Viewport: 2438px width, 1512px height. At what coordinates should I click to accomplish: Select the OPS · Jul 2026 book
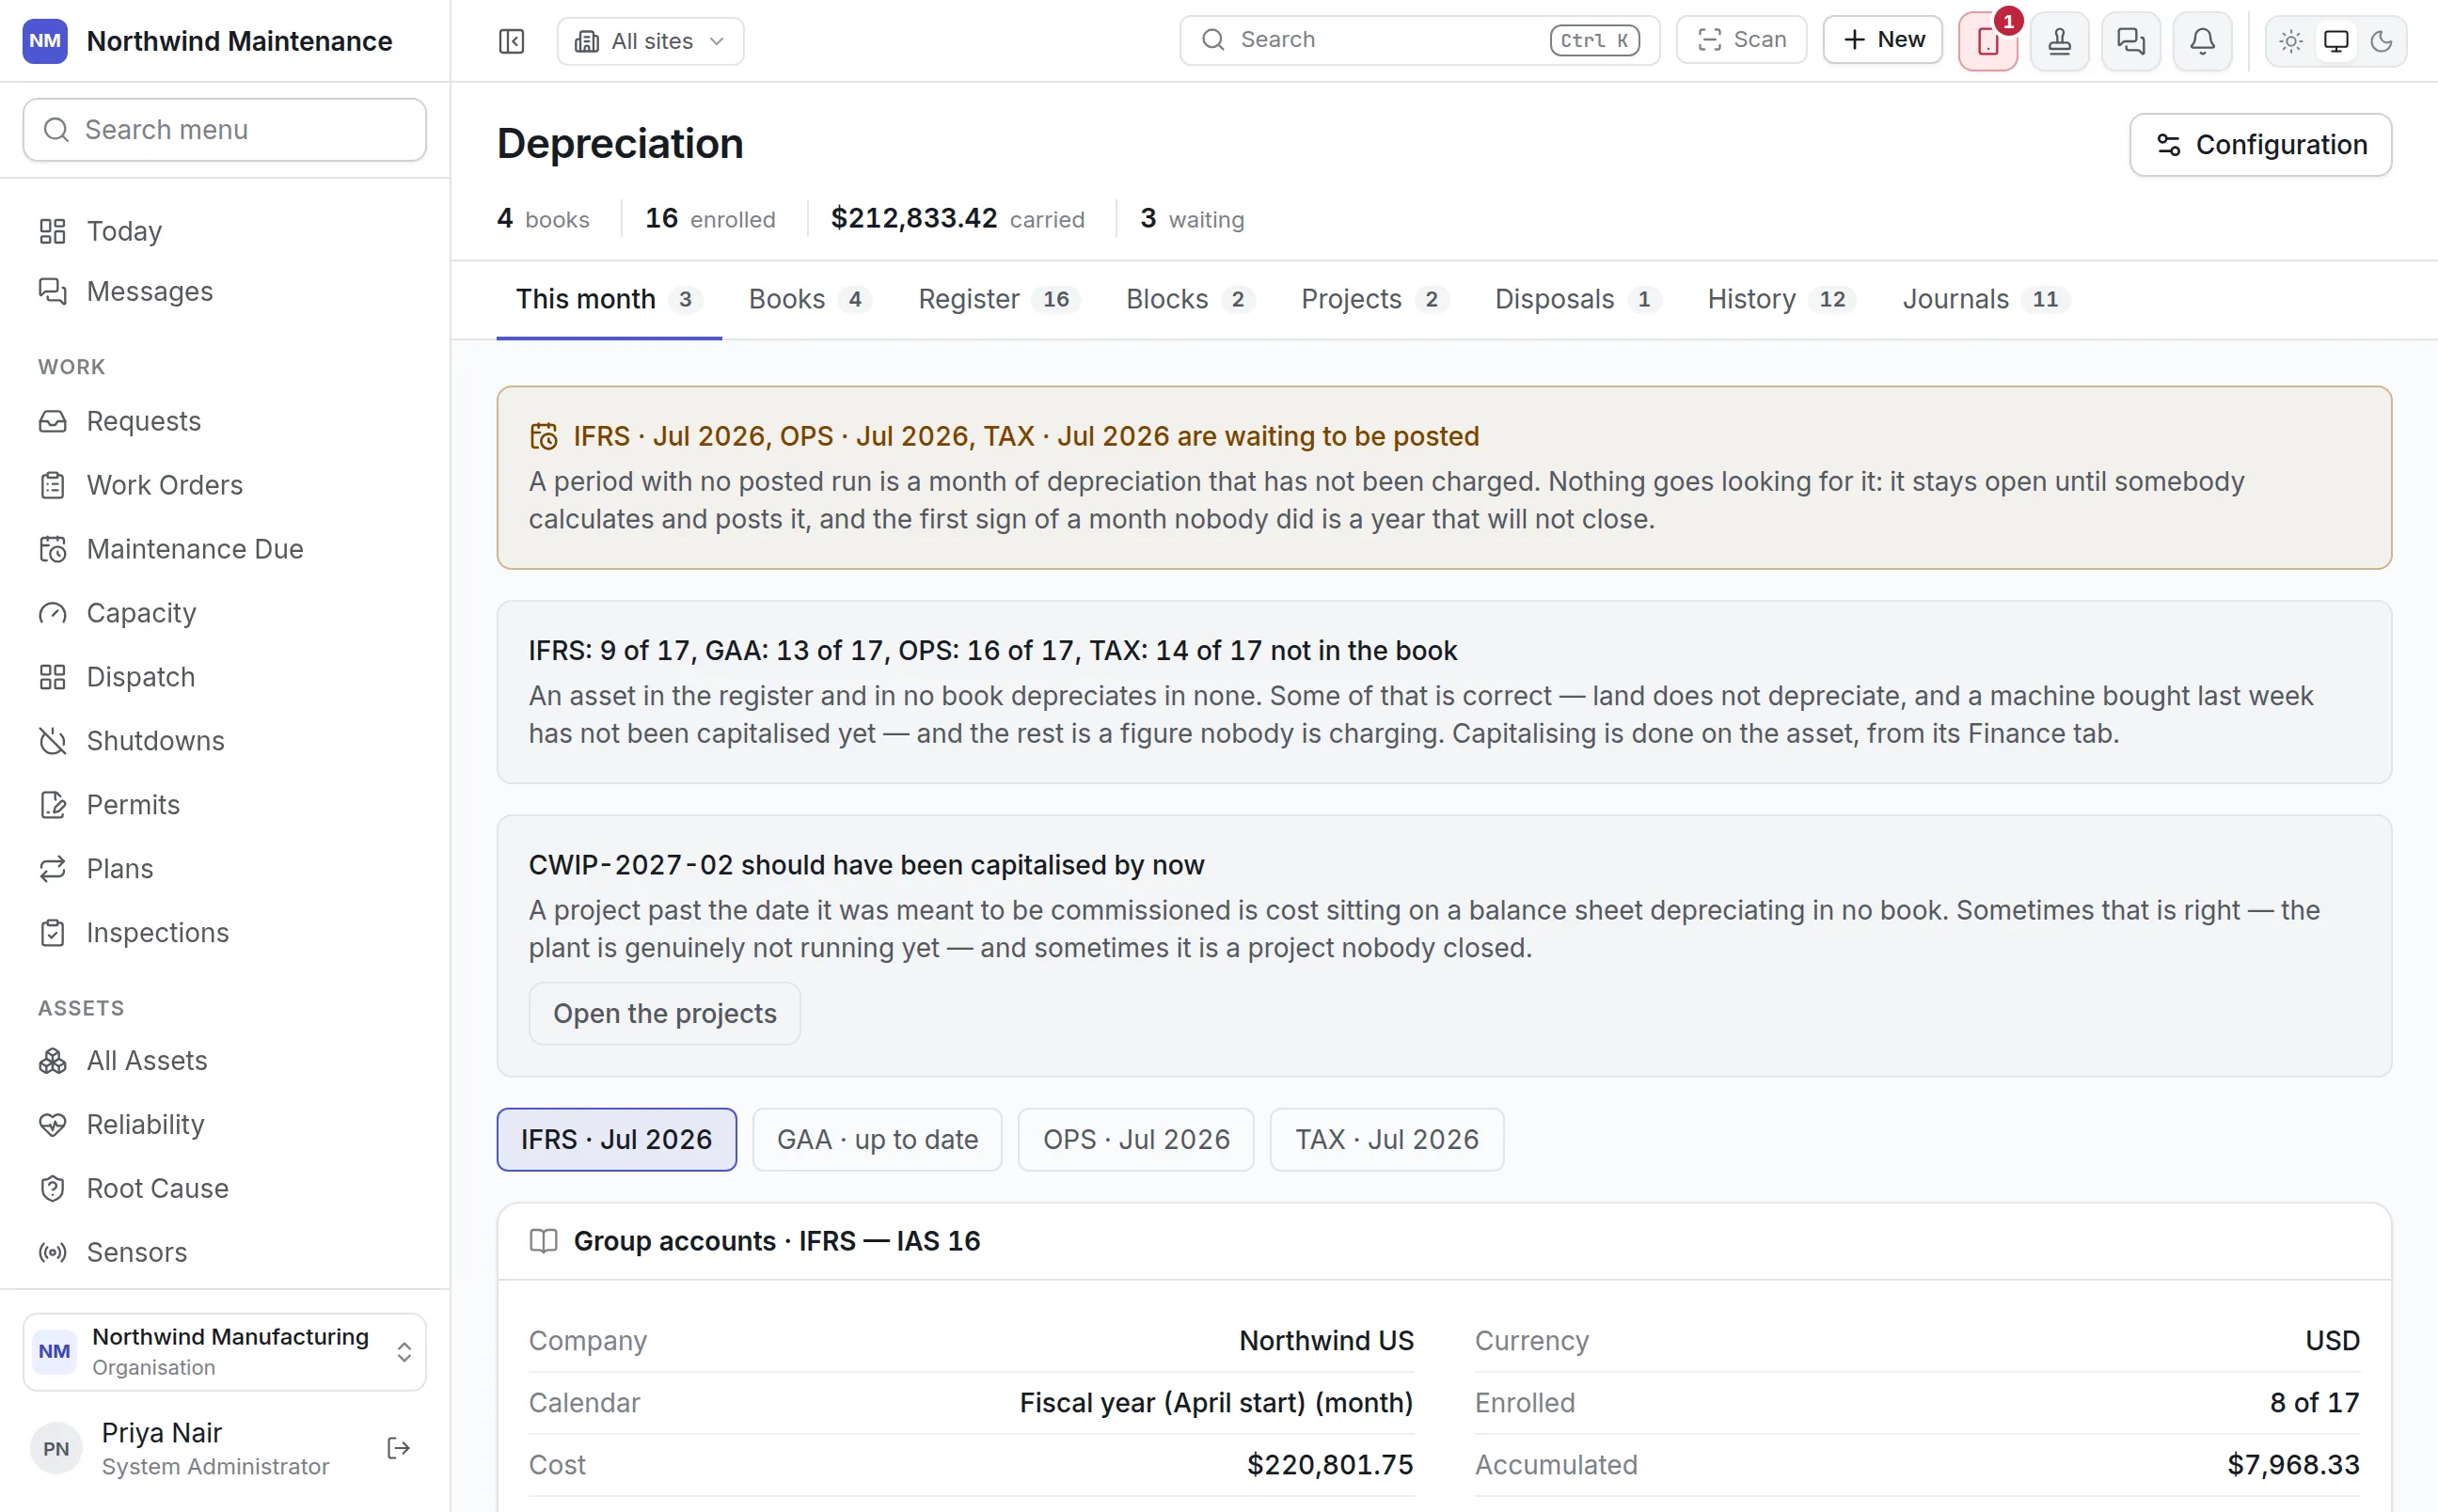point(1136,1140)
